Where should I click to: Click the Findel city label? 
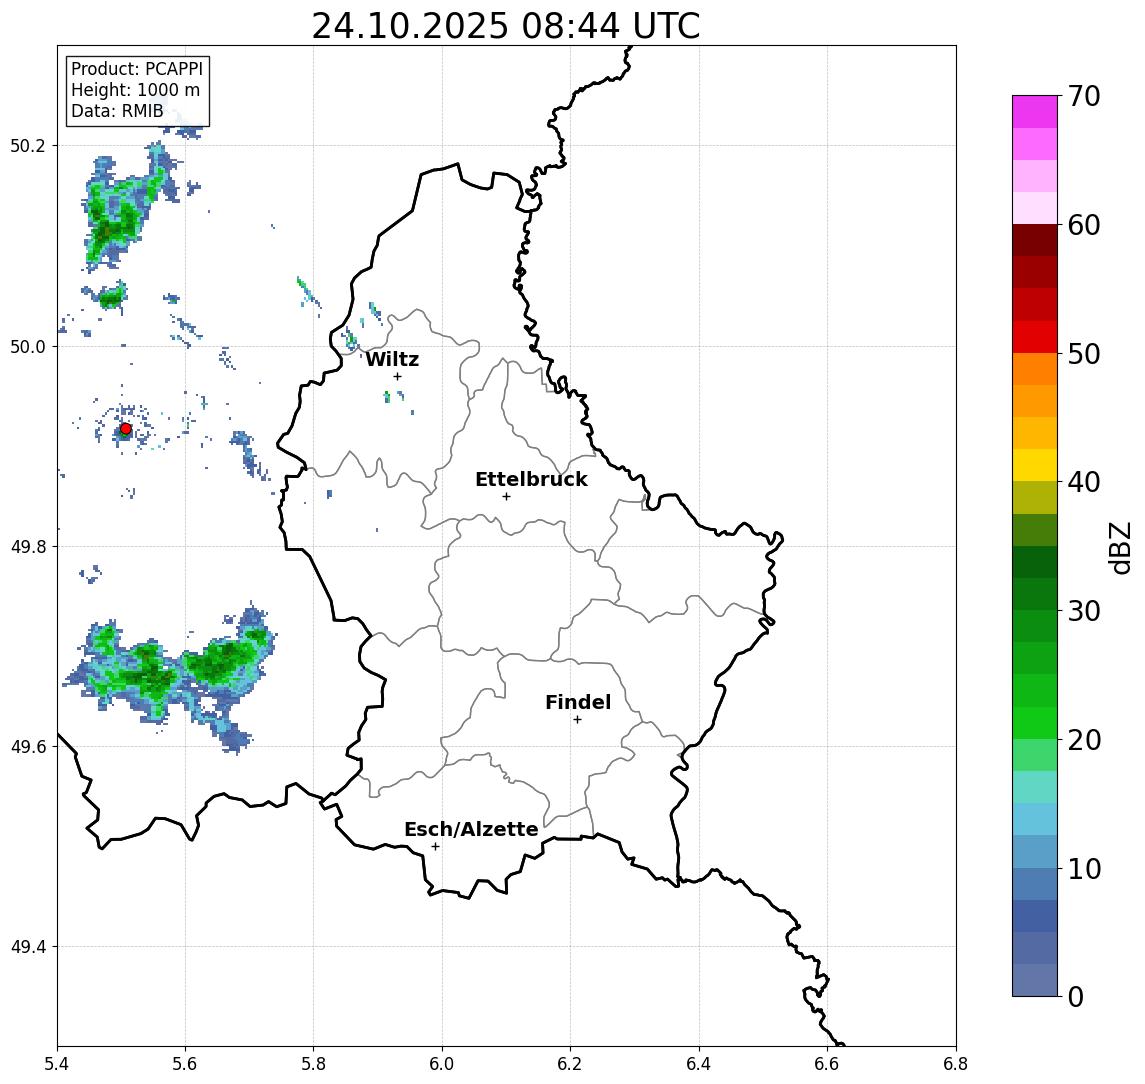click(578, 702)
